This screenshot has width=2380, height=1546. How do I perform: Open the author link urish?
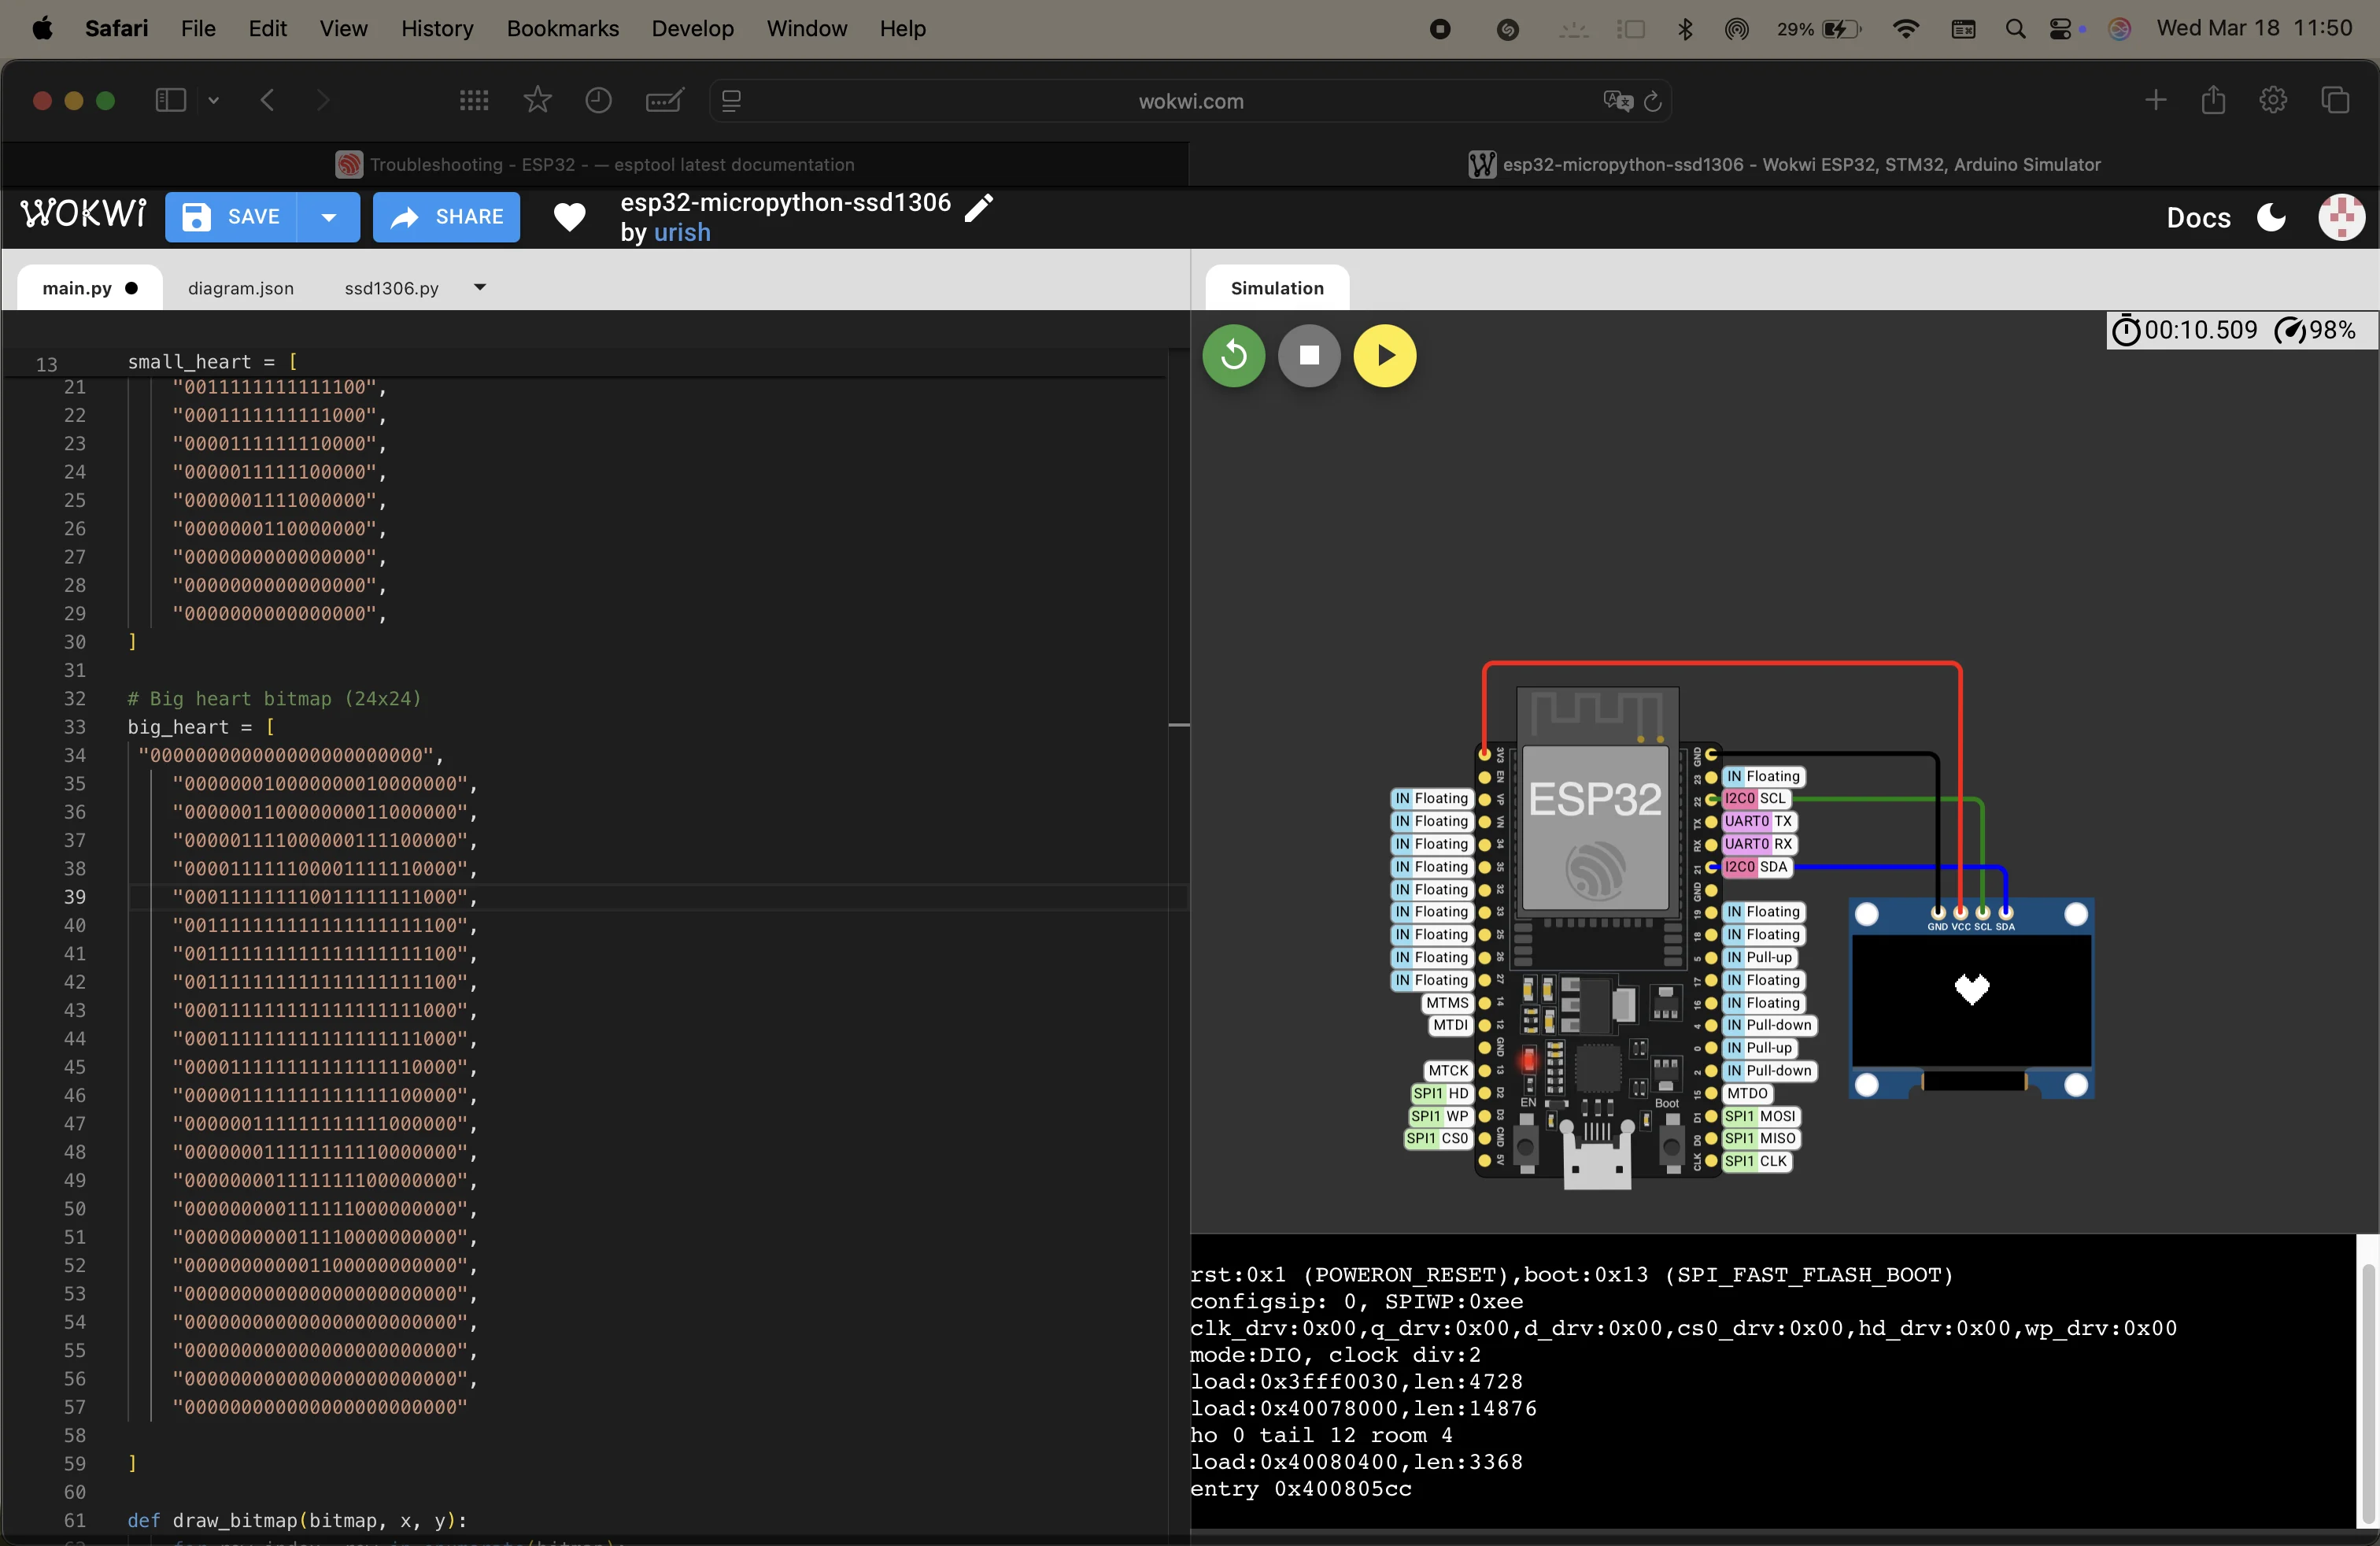coord(682,232)
